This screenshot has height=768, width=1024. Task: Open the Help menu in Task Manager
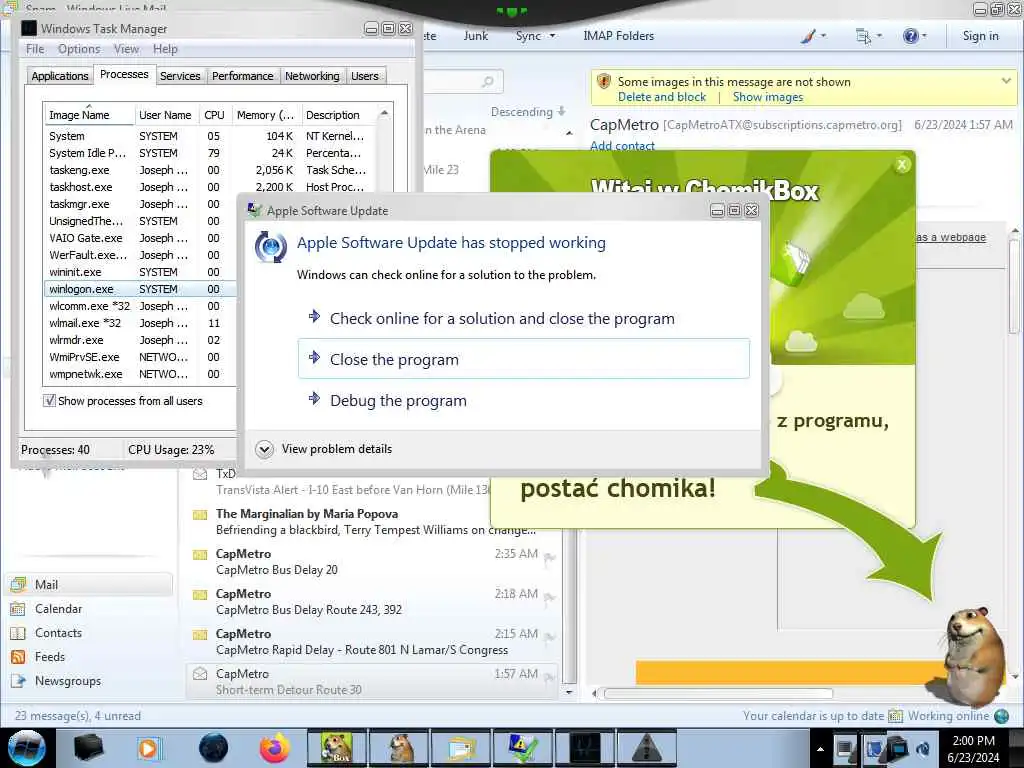tap(165, 49)
